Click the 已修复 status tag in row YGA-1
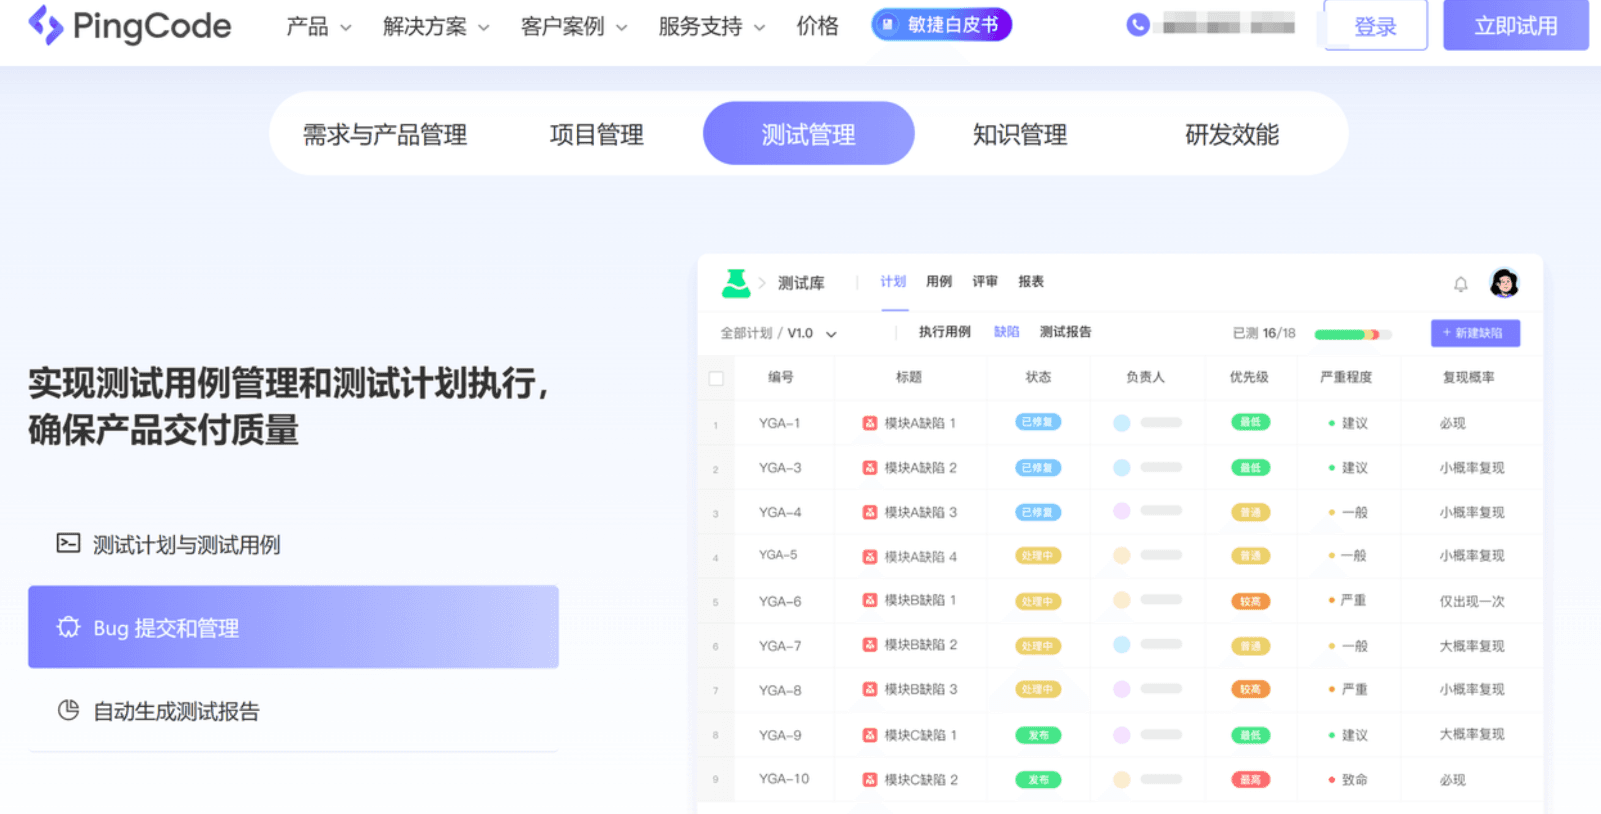Image resolution: width=1601 pixels, height=814 pixels. pyautogui.click(x=1038, y=422)
